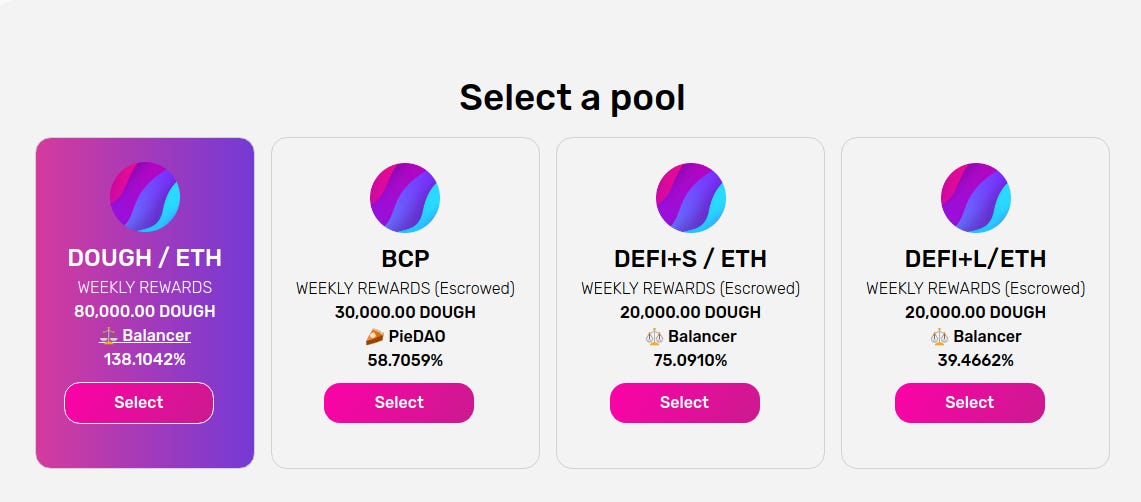Viewport: 1141px width, 502px height.
Task: Click the pie icon next to PieDAO
Action: tap(374, 337)
